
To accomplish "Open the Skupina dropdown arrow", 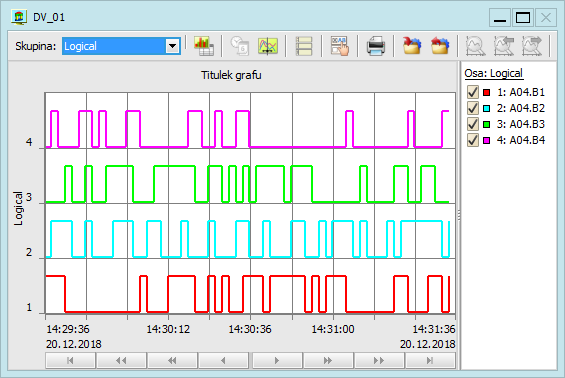I will point(173,46).
